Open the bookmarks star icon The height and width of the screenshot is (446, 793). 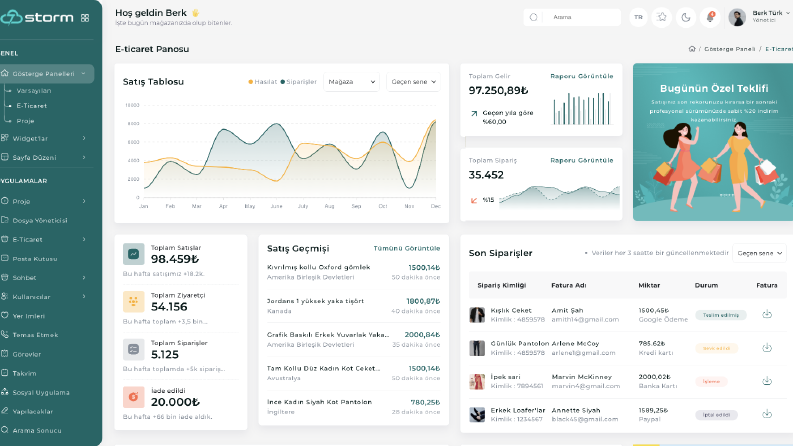coord(662,17)
